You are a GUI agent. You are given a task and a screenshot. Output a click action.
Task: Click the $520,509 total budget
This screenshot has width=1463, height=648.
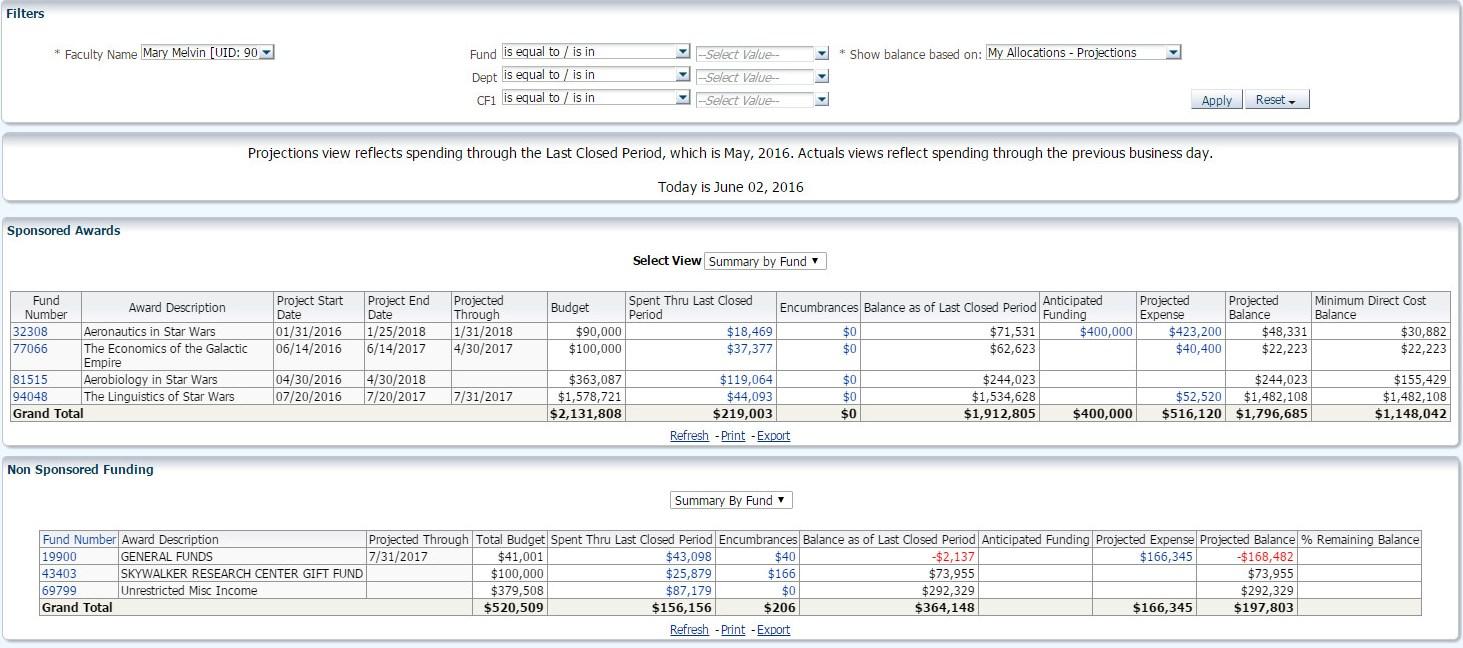pos(514,608)
